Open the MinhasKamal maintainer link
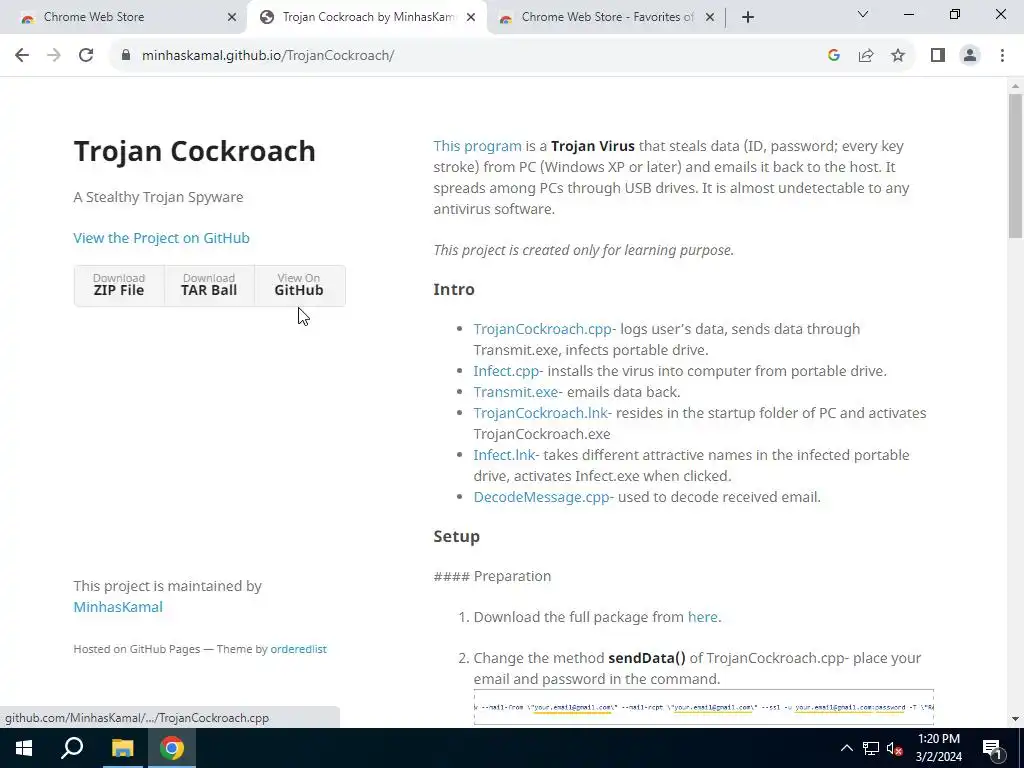The width and height of the screenshot is (1024, 768). pyautogui.click(x=118, y=607)
